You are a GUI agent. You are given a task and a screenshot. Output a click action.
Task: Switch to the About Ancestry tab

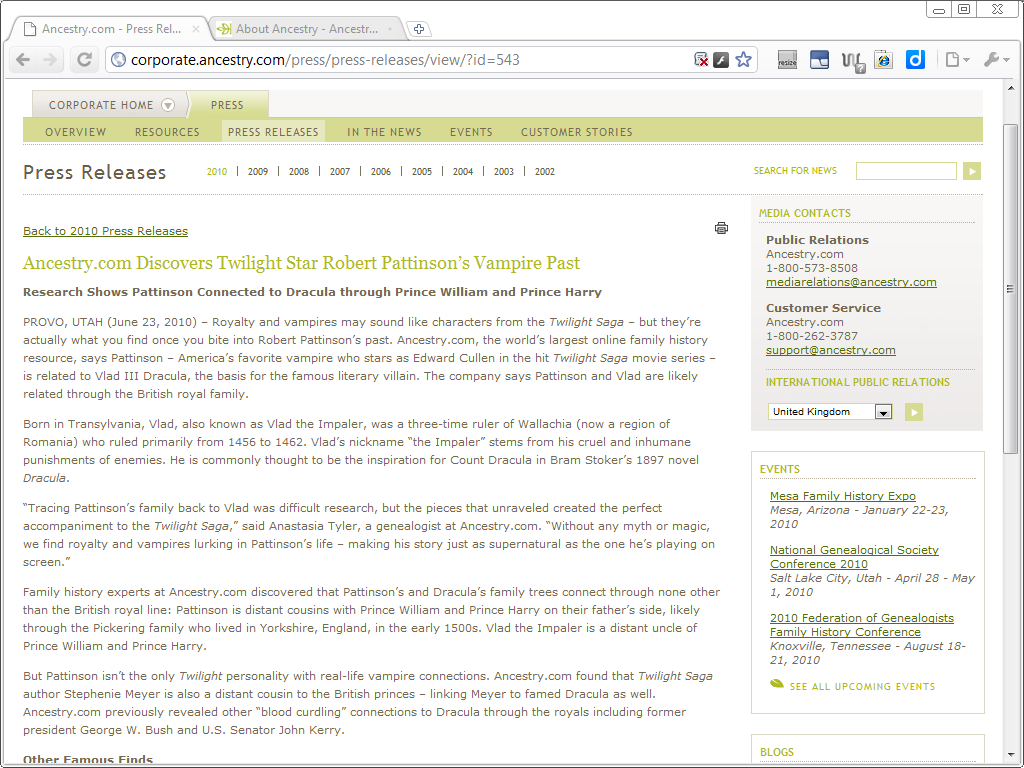pos(306,29)
